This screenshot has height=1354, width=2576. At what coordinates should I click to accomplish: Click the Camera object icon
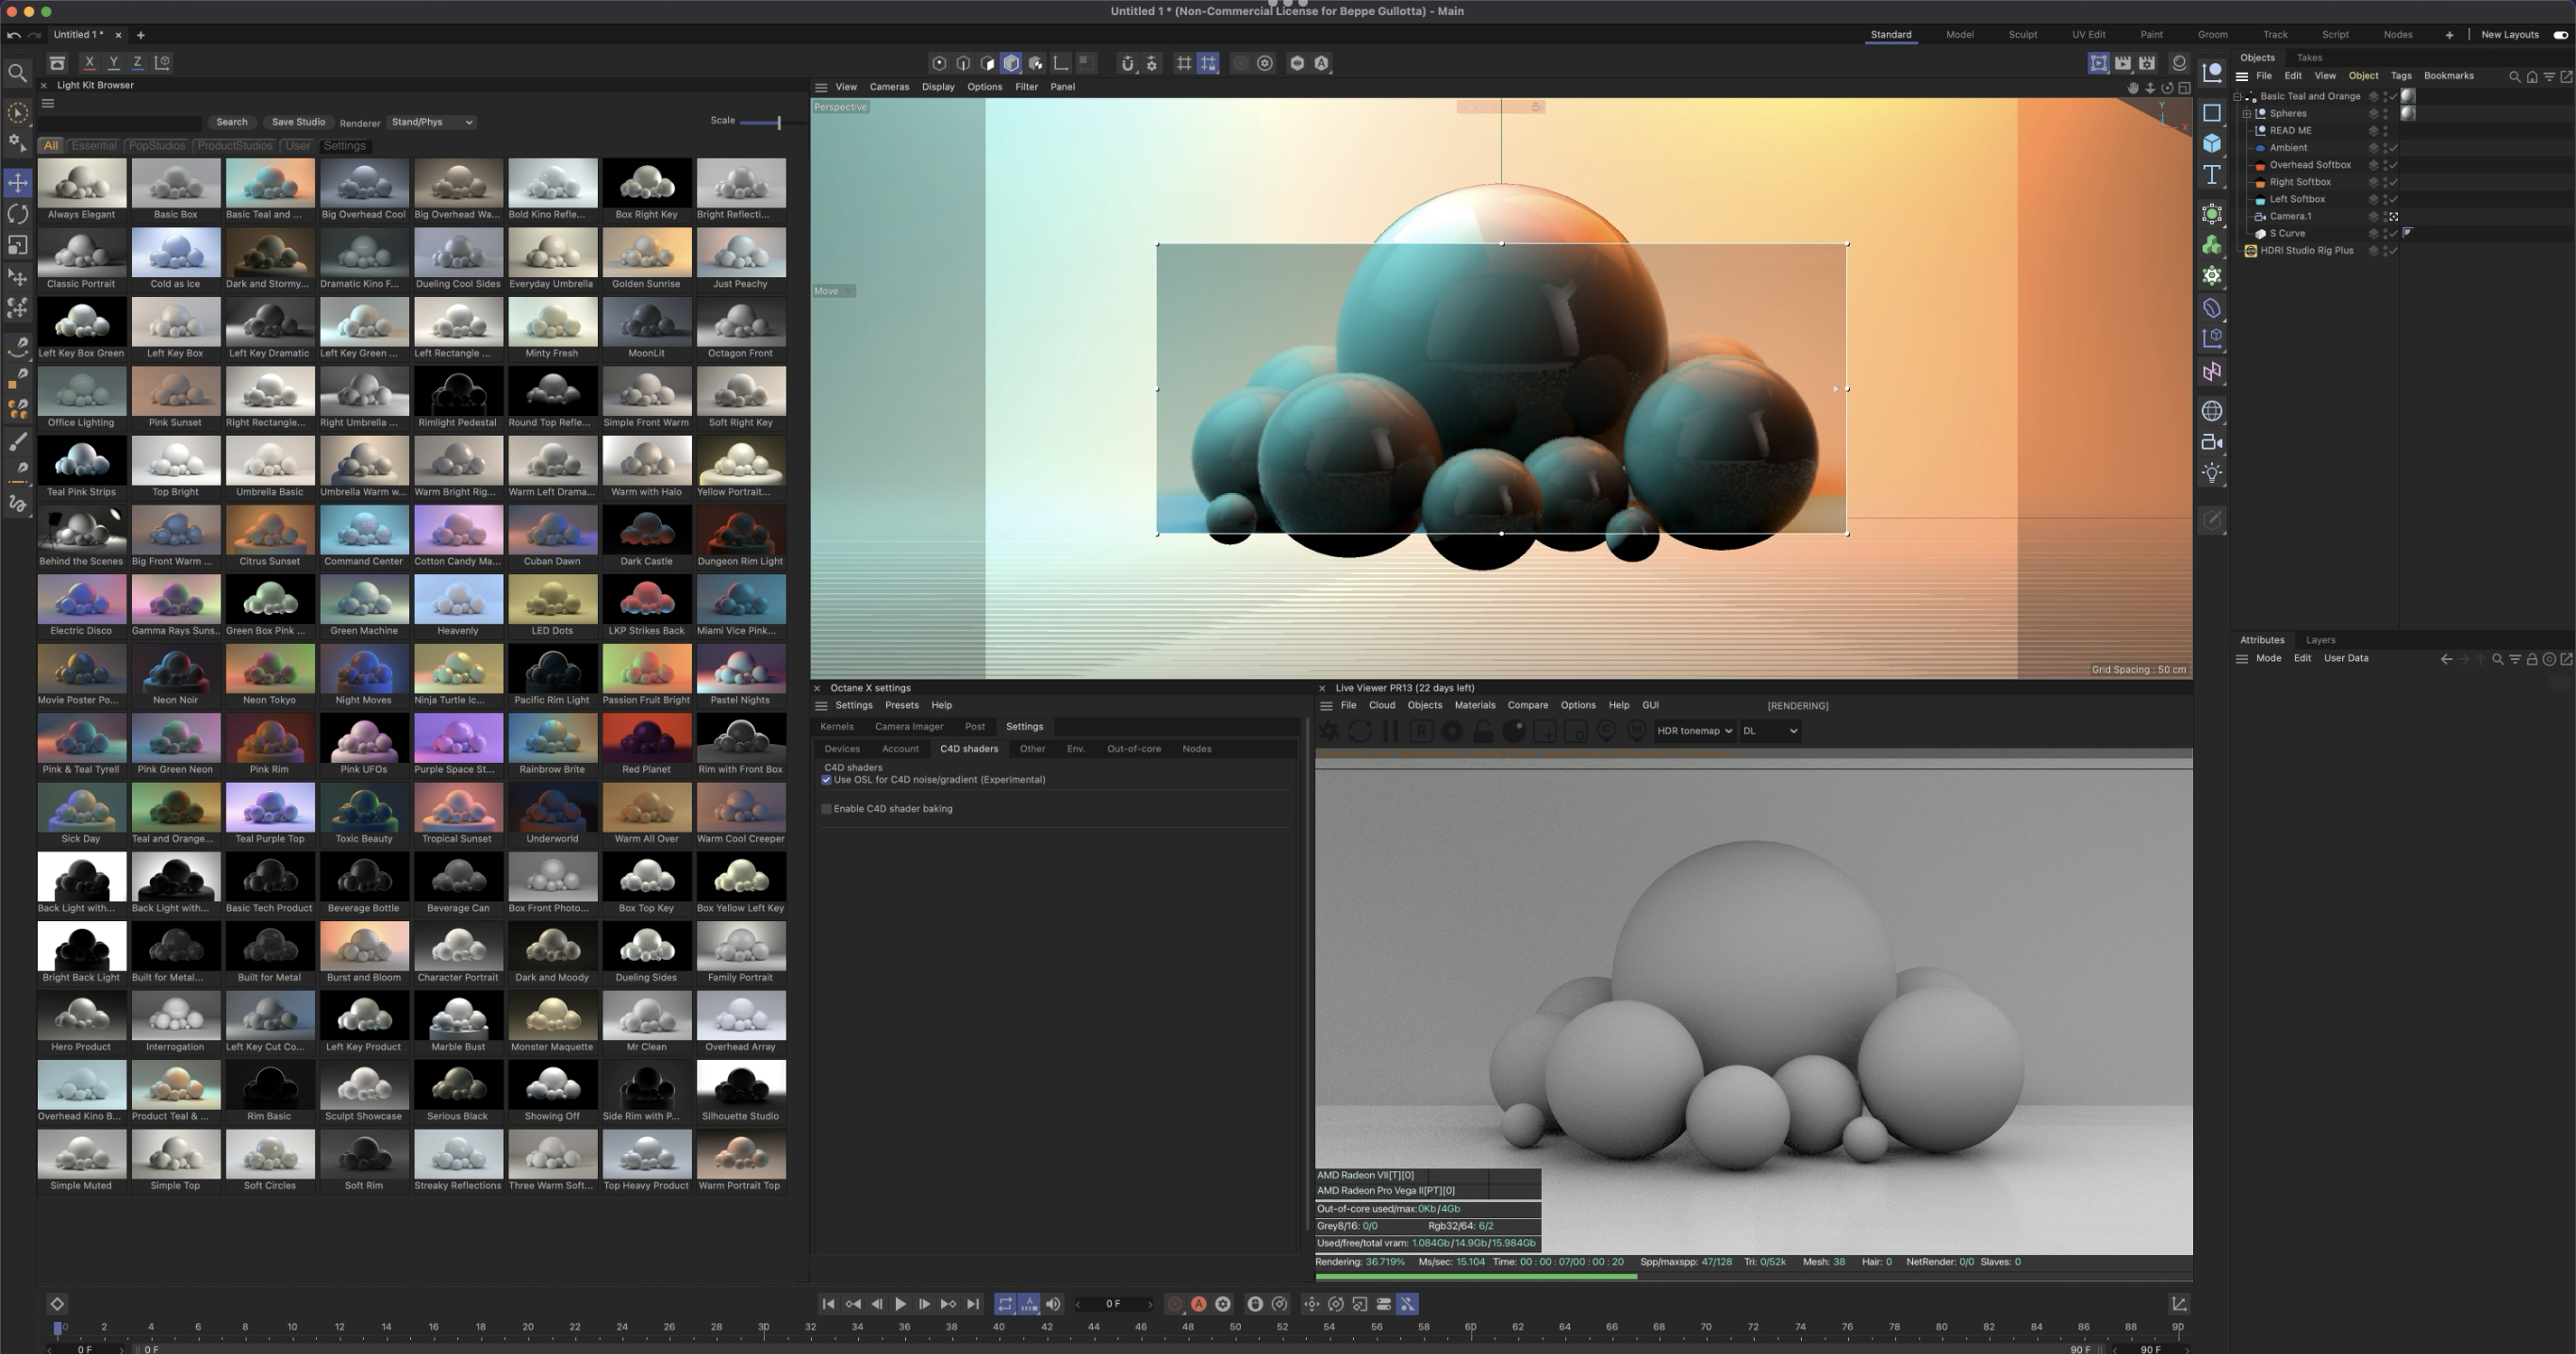(2212, 442)
